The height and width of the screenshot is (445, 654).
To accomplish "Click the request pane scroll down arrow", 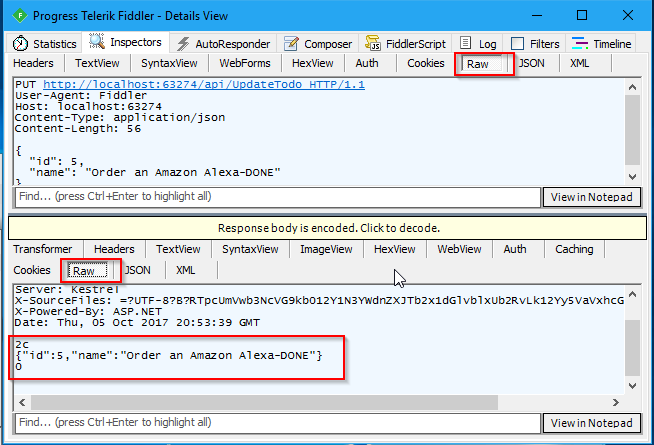I will tap(632, 176).
